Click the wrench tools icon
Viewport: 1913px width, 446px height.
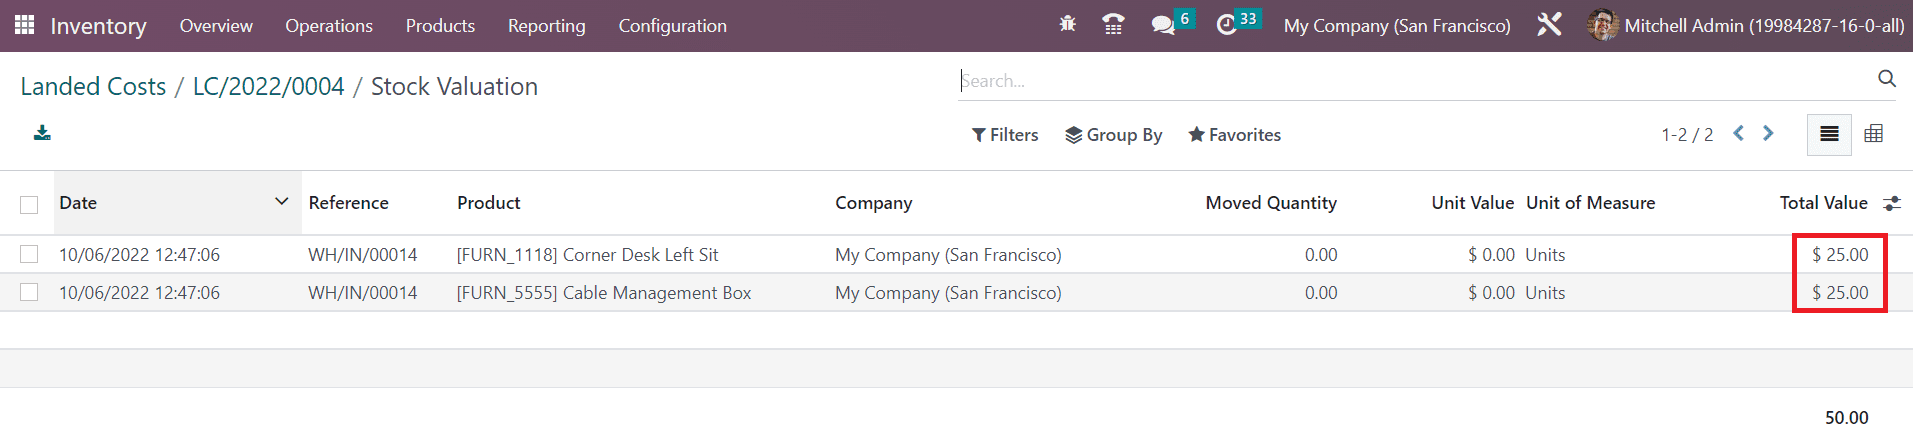(x=1549, y=25)
